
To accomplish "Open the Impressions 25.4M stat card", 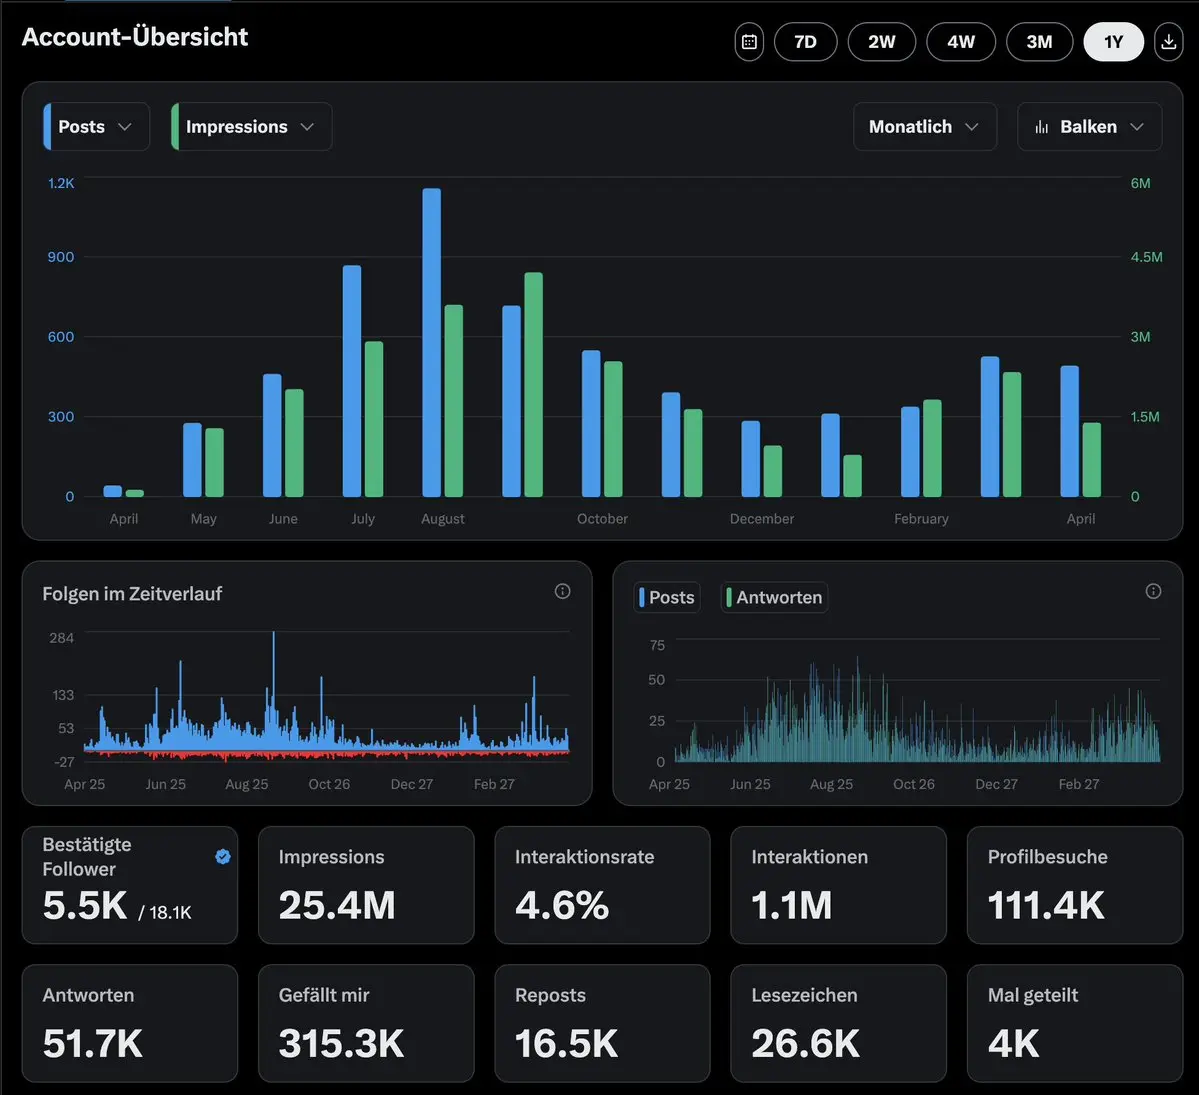I will pos(366,885).
